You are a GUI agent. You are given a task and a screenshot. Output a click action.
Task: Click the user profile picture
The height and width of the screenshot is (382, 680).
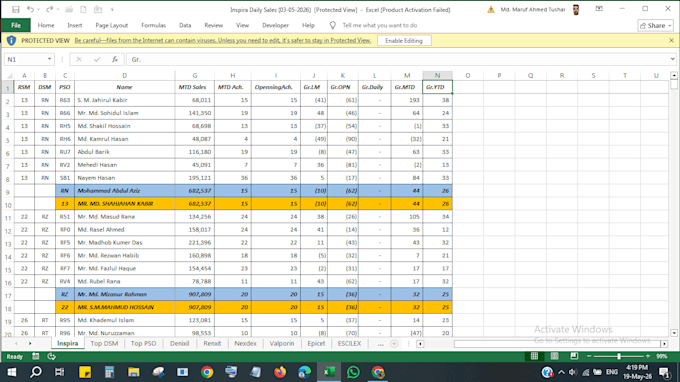coord(576,10)
